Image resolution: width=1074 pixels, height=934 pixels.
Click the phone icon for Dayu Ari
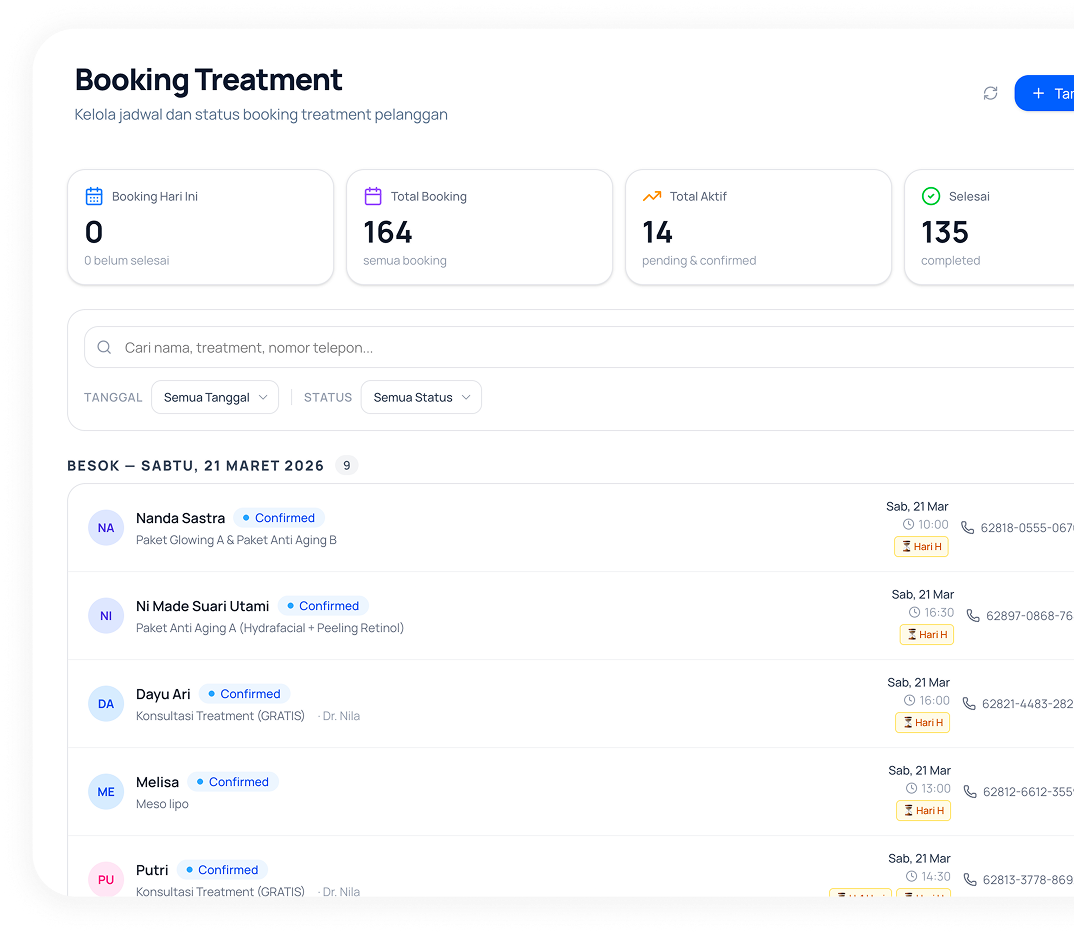(x=969, y=703)
